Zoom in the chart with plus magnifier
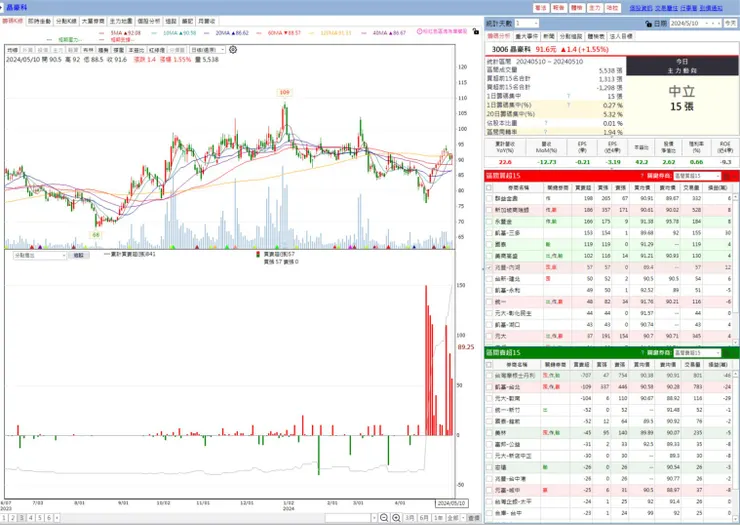 (396, 518)
